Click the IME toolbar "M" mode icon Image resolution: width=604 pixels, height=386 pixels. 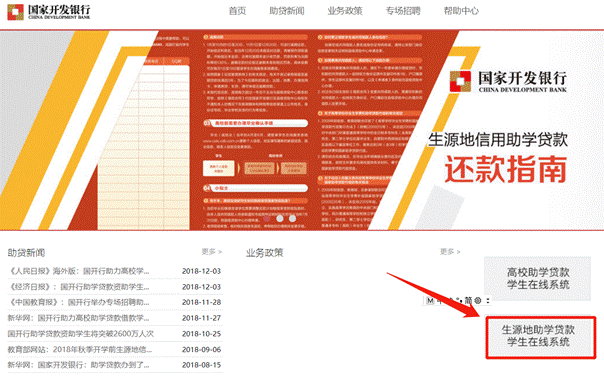pos(430,300)
